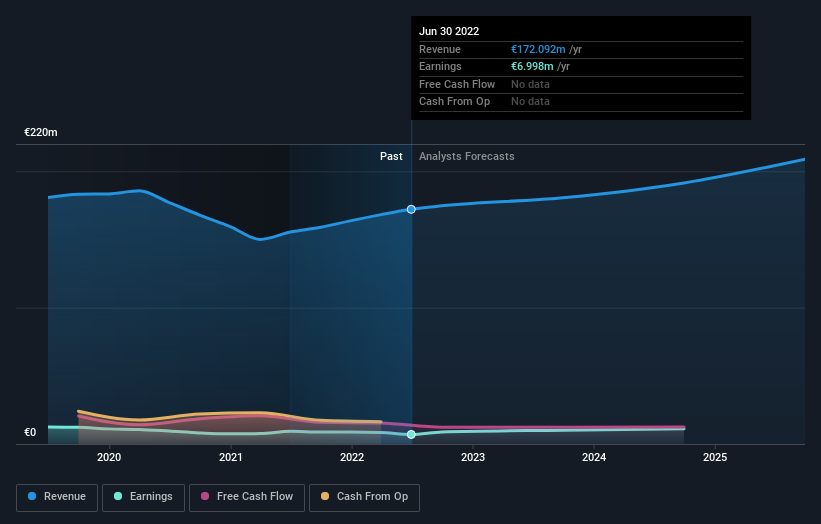
Task: Toggle the Free Cash Flow legend series
Action: (247, 497)
